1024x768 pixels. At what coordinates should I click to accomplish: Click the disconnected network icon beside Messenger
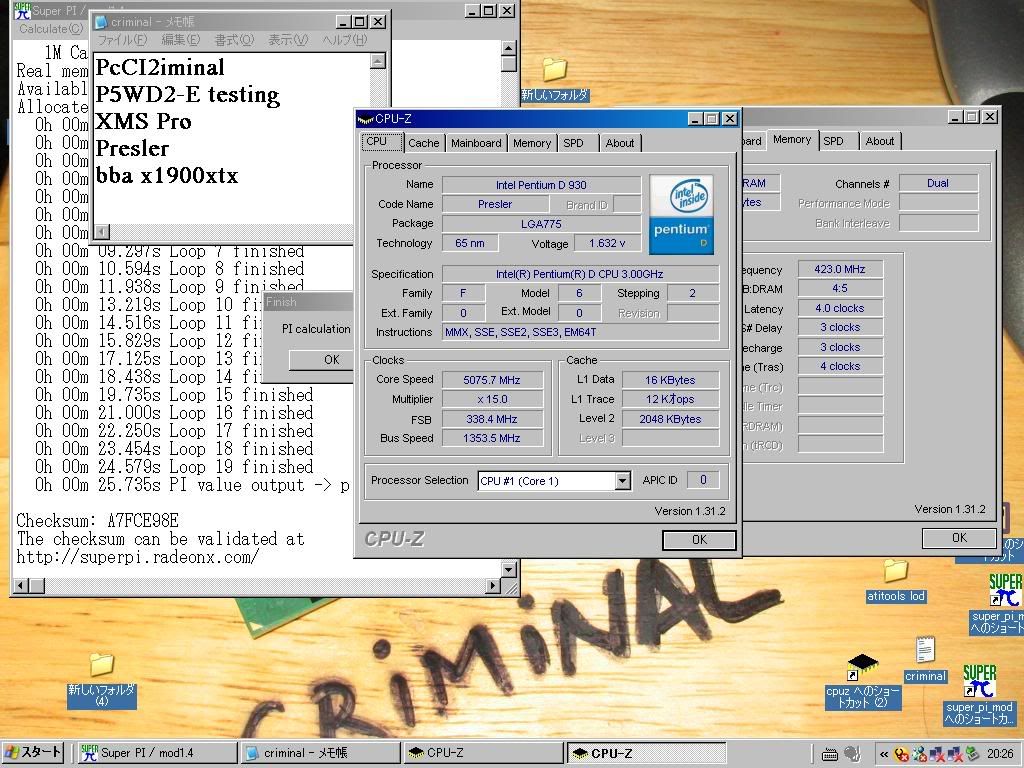click(937, 754)
